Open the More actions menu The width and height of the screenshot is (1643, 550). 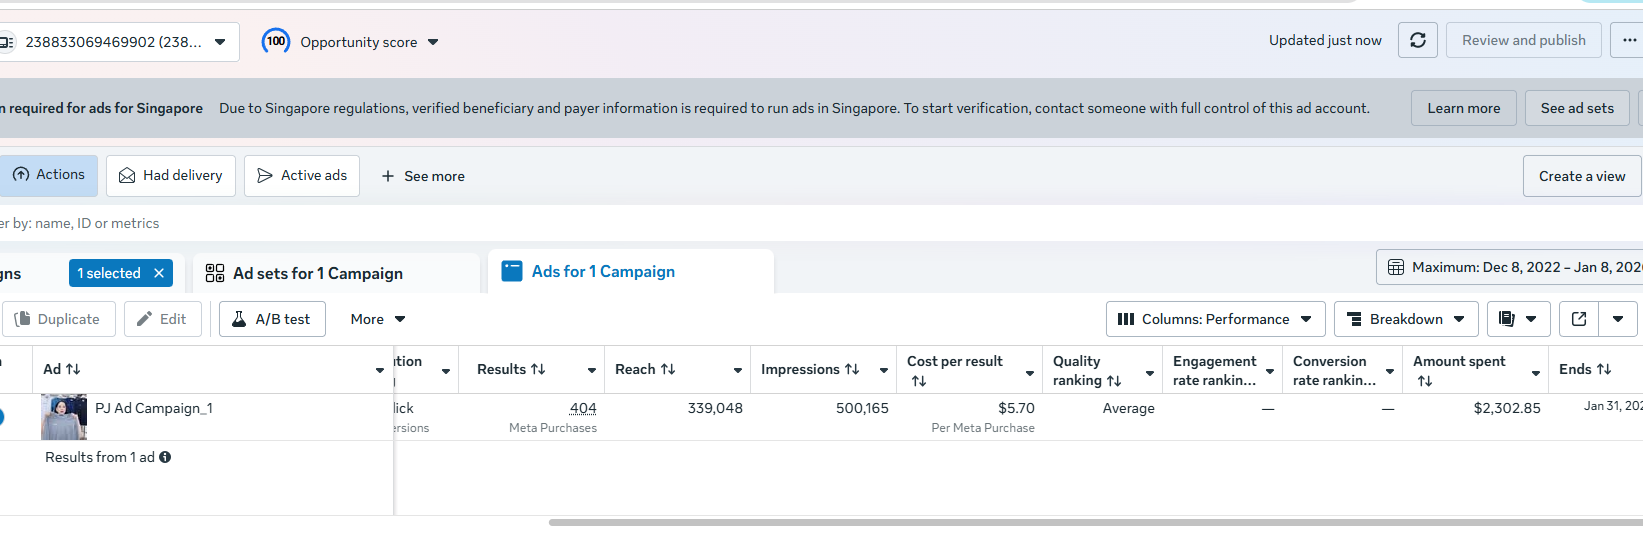click(x=377, y=319)
